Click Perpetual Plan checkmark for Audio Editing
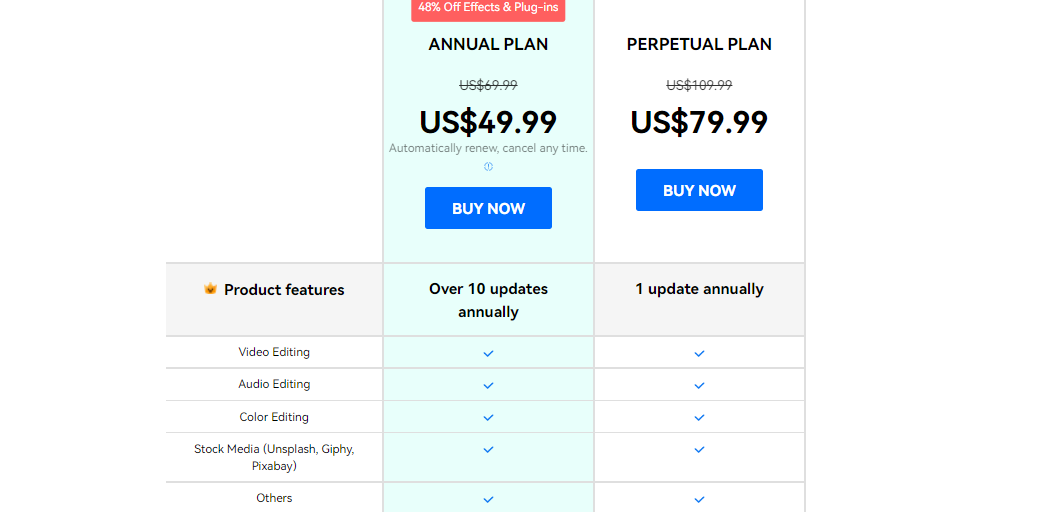The width and height of the screenshot is (1046, 512). (699, 385)
